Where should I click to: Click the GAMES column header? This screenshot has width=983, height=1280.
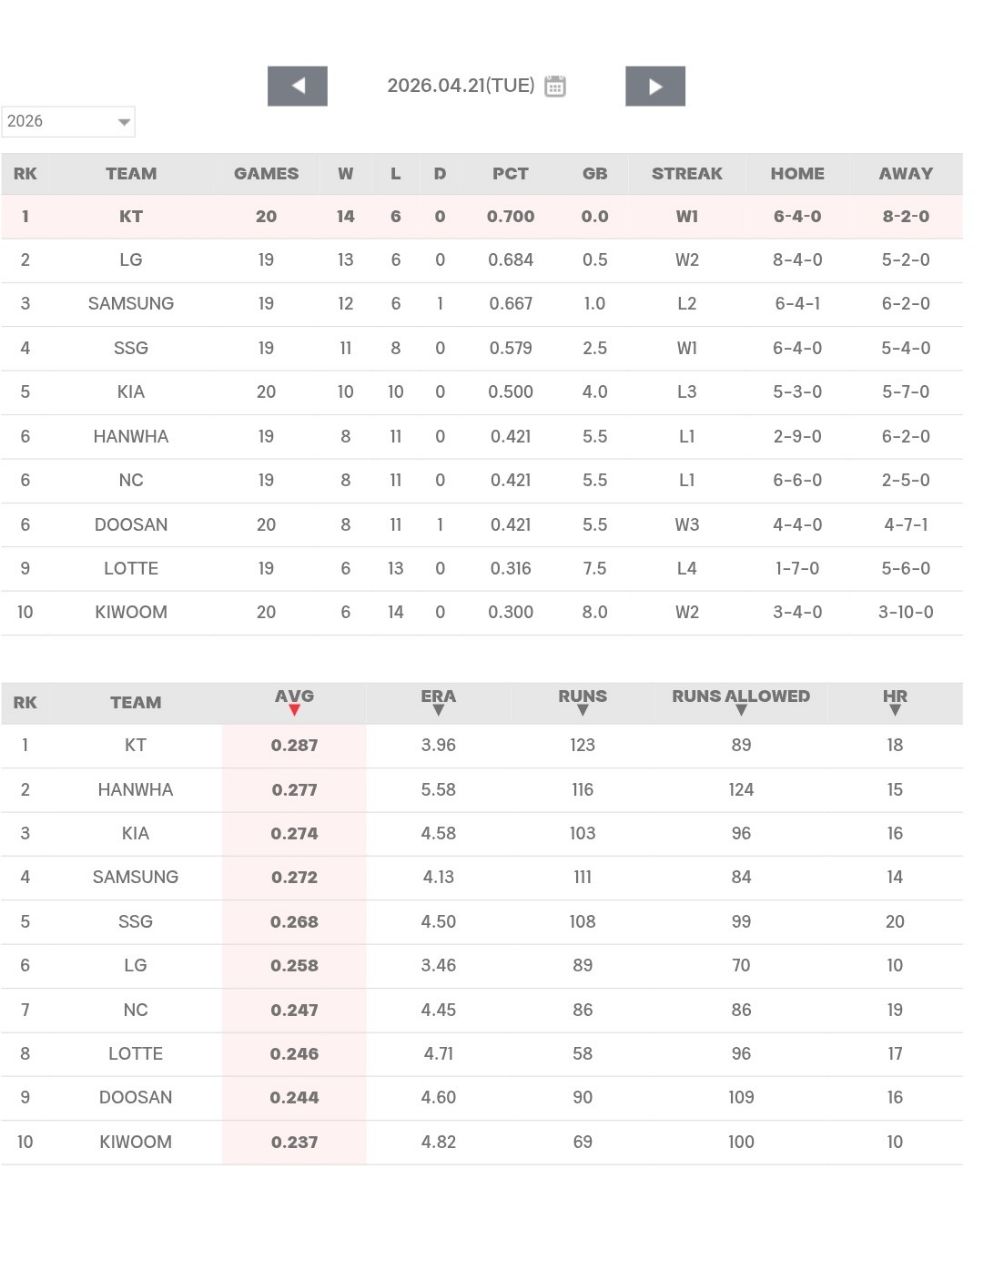click(x=266, y=174)
